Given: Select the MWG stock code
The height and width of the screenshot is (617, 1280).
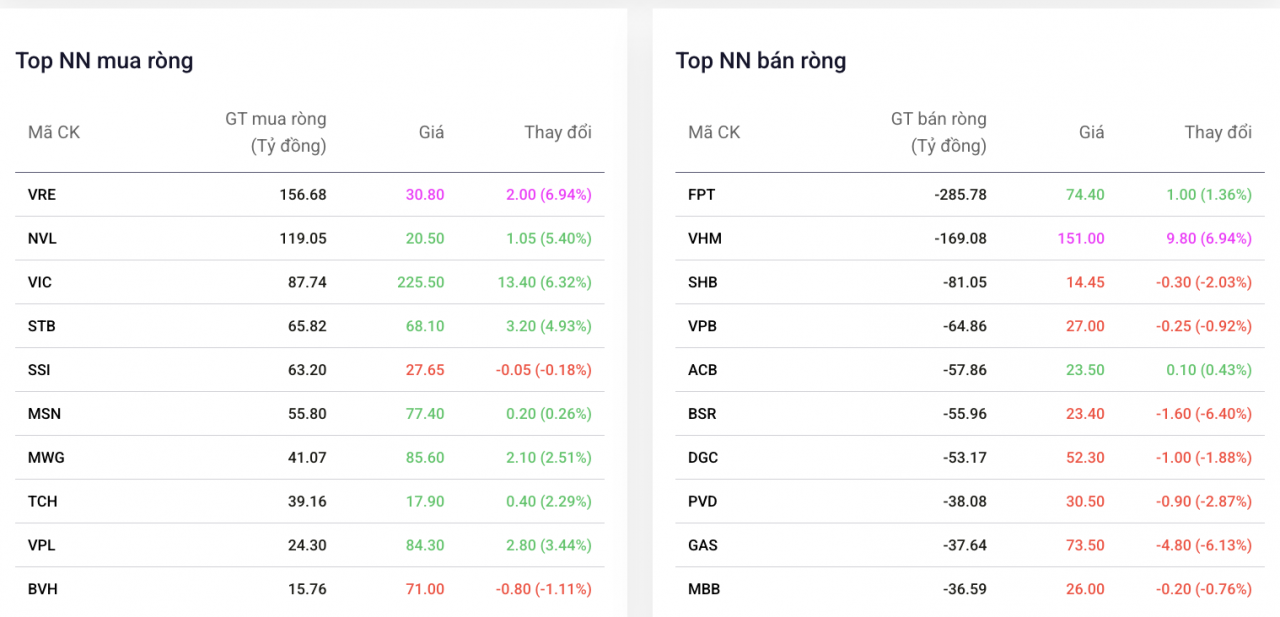Looking at the screenshot, I should (x=45, y=458).
